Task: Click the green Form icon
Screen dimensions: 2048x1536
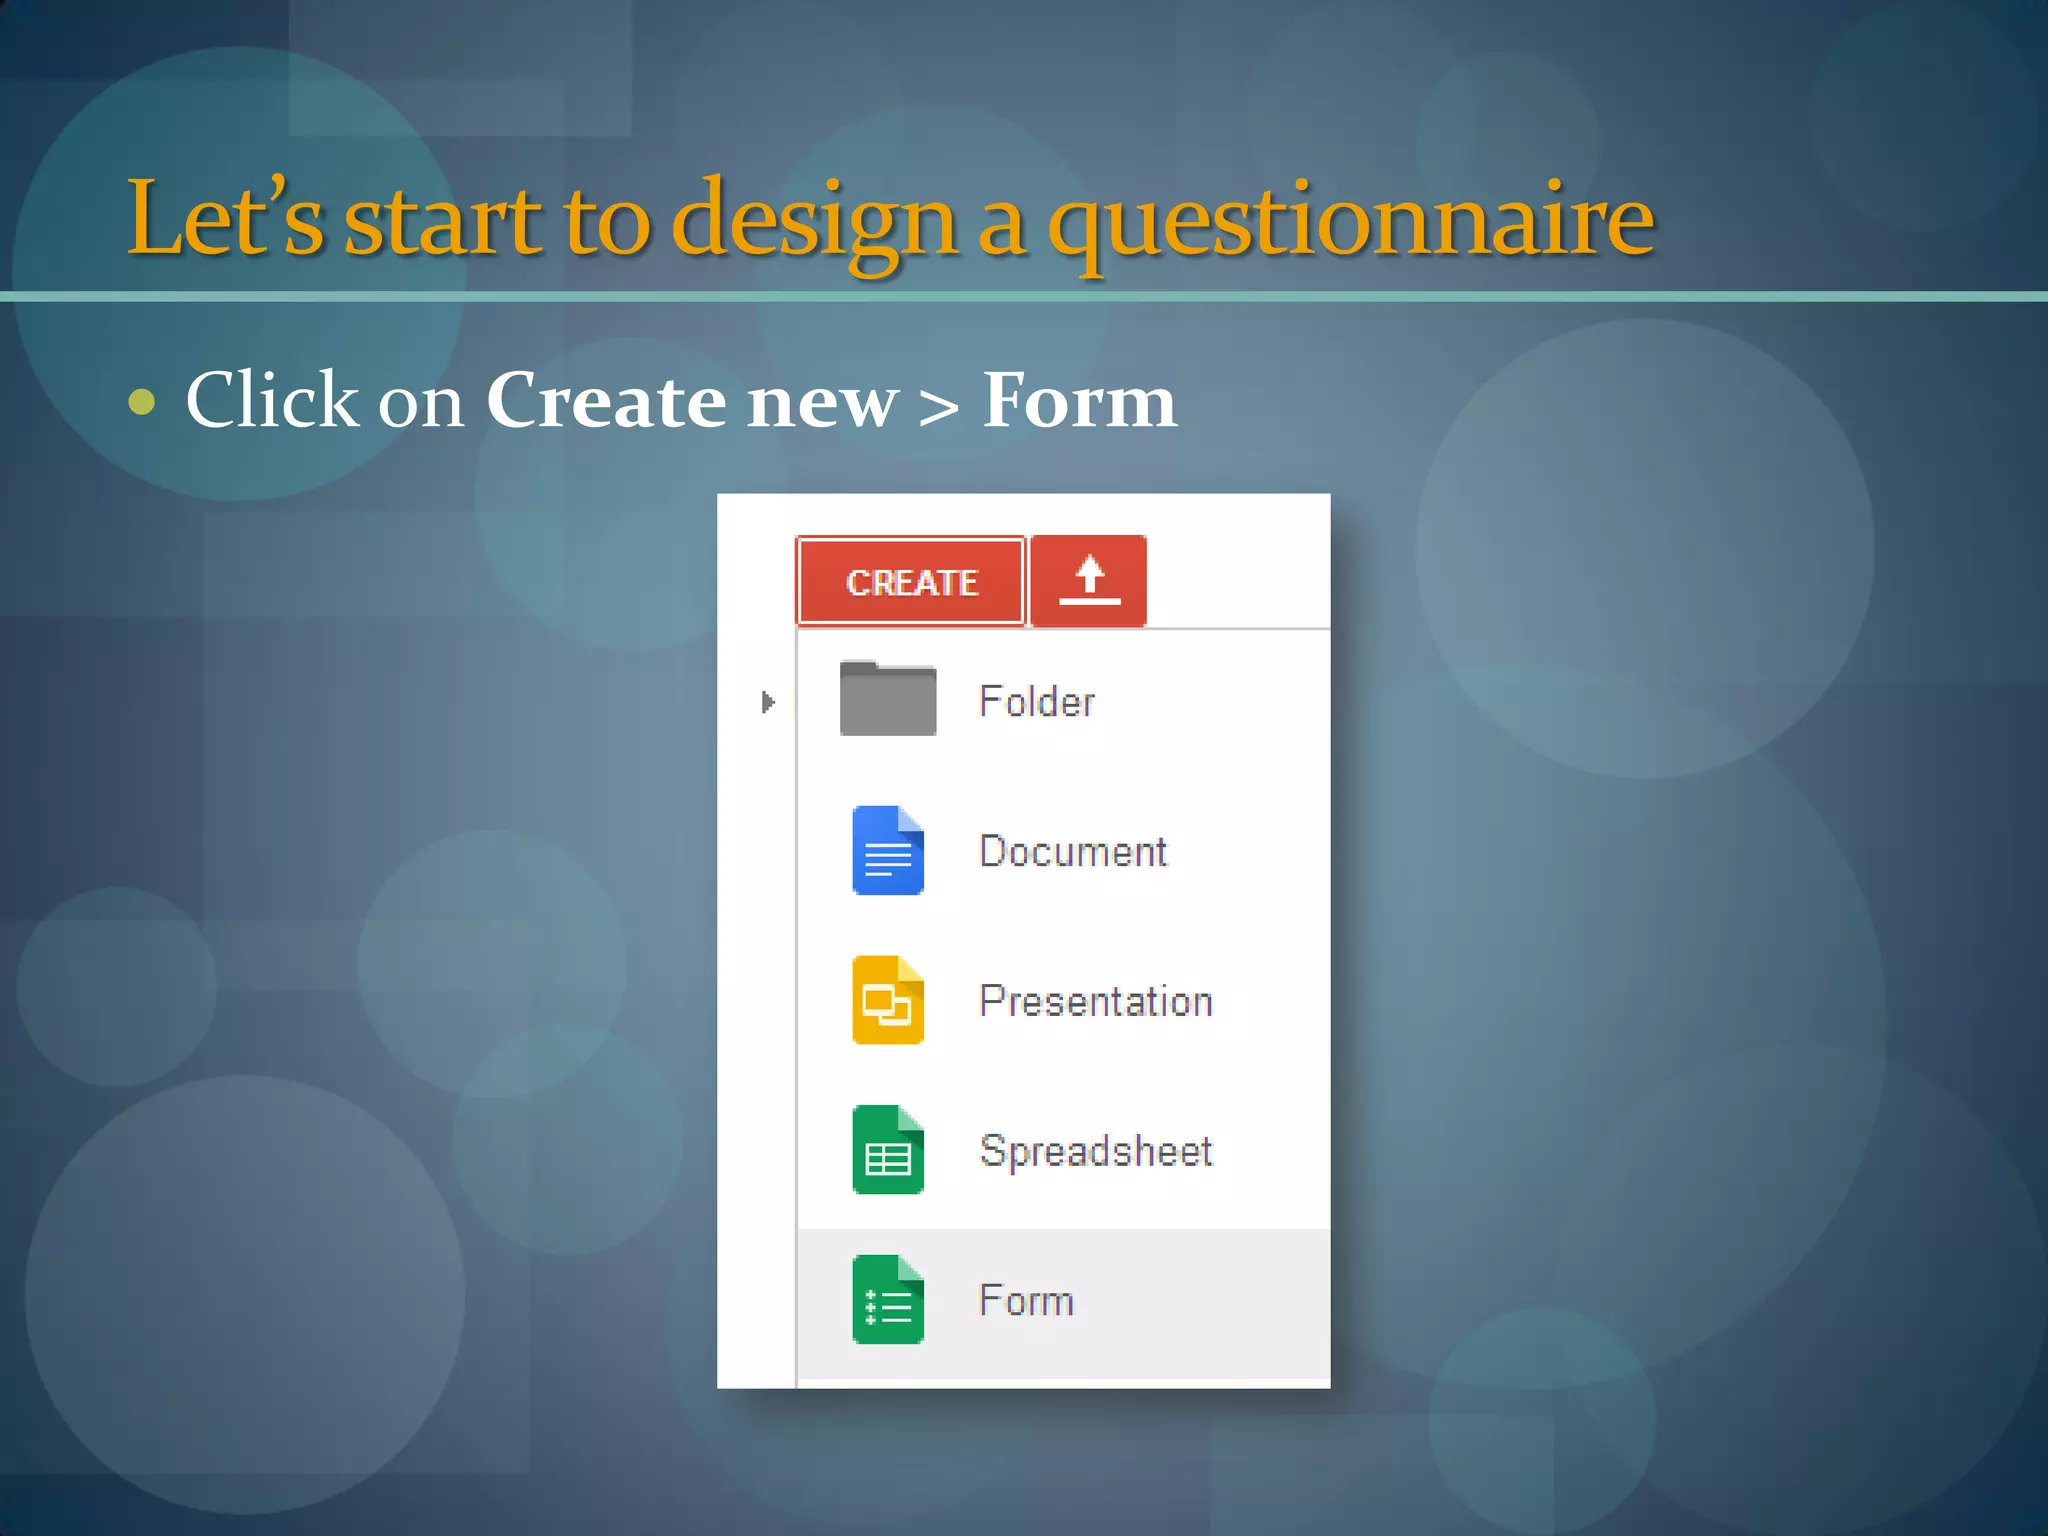Action: click(x=888, y=1299)
